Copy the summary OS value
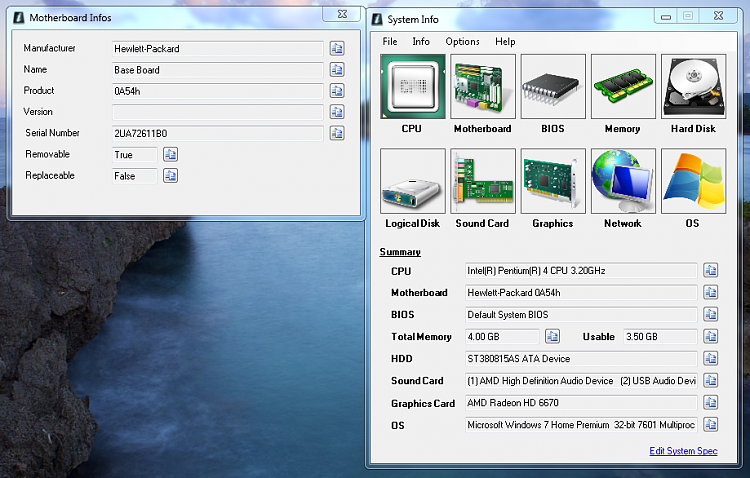 [x=711, y=424]
